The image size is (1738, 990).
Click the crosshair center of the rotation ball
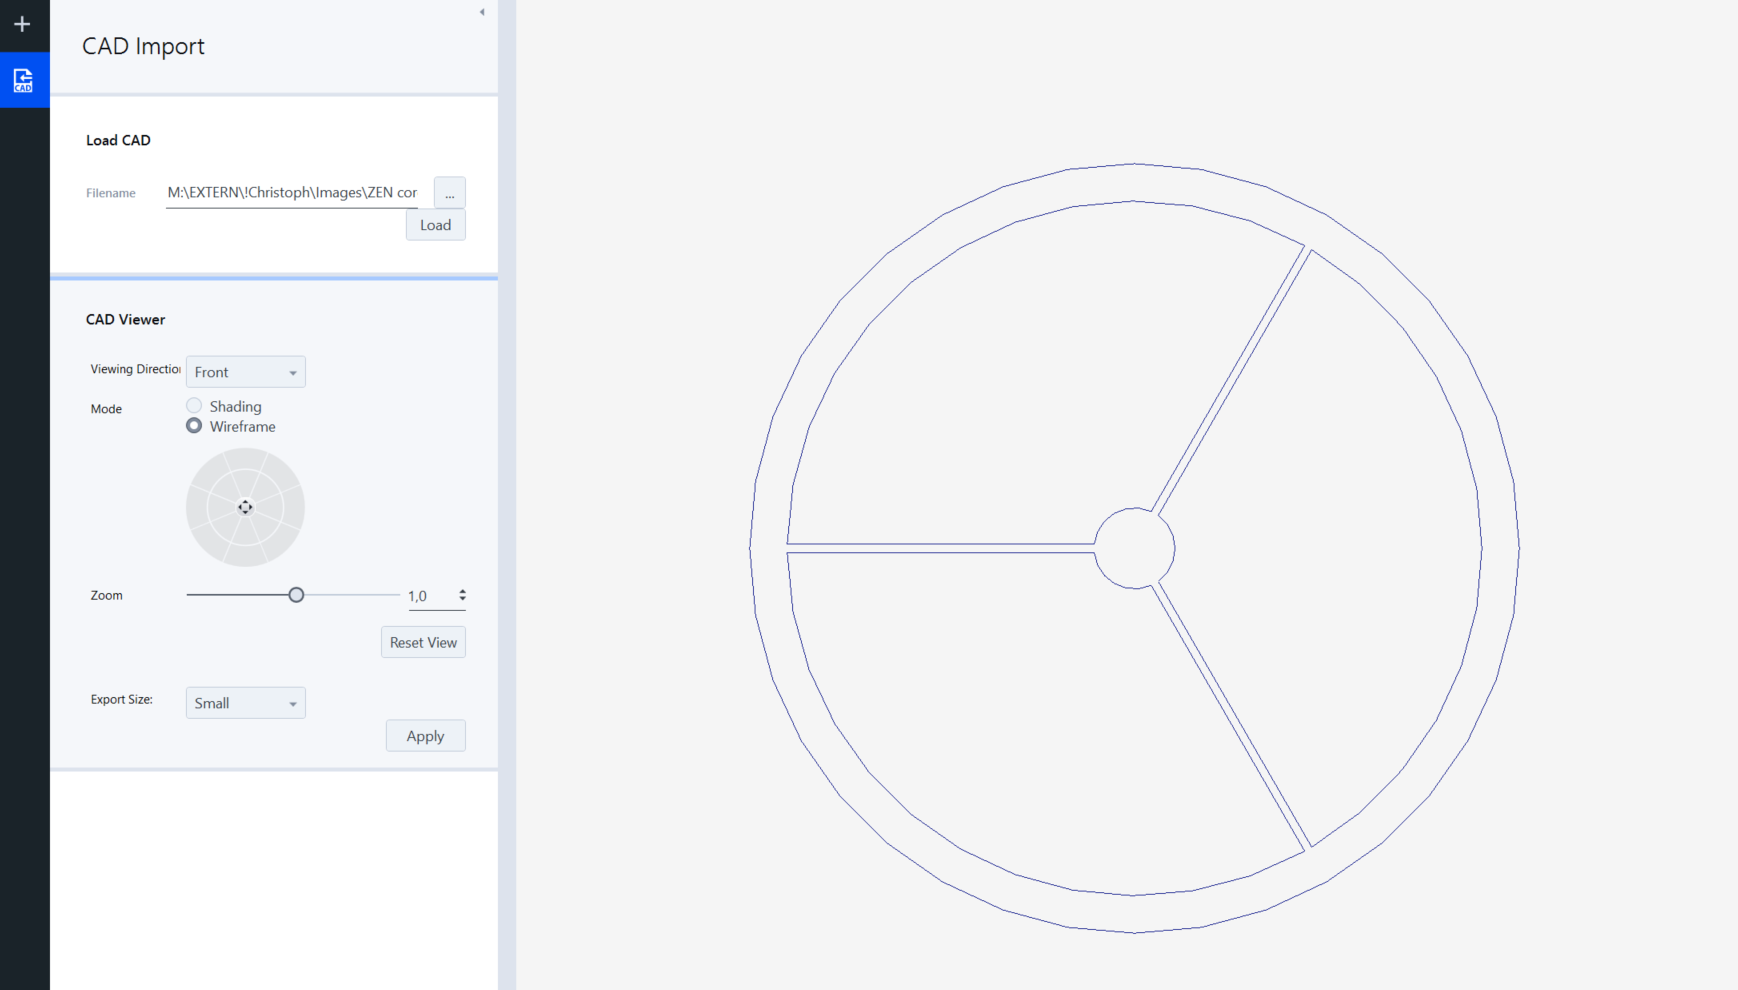click(245, 507)
